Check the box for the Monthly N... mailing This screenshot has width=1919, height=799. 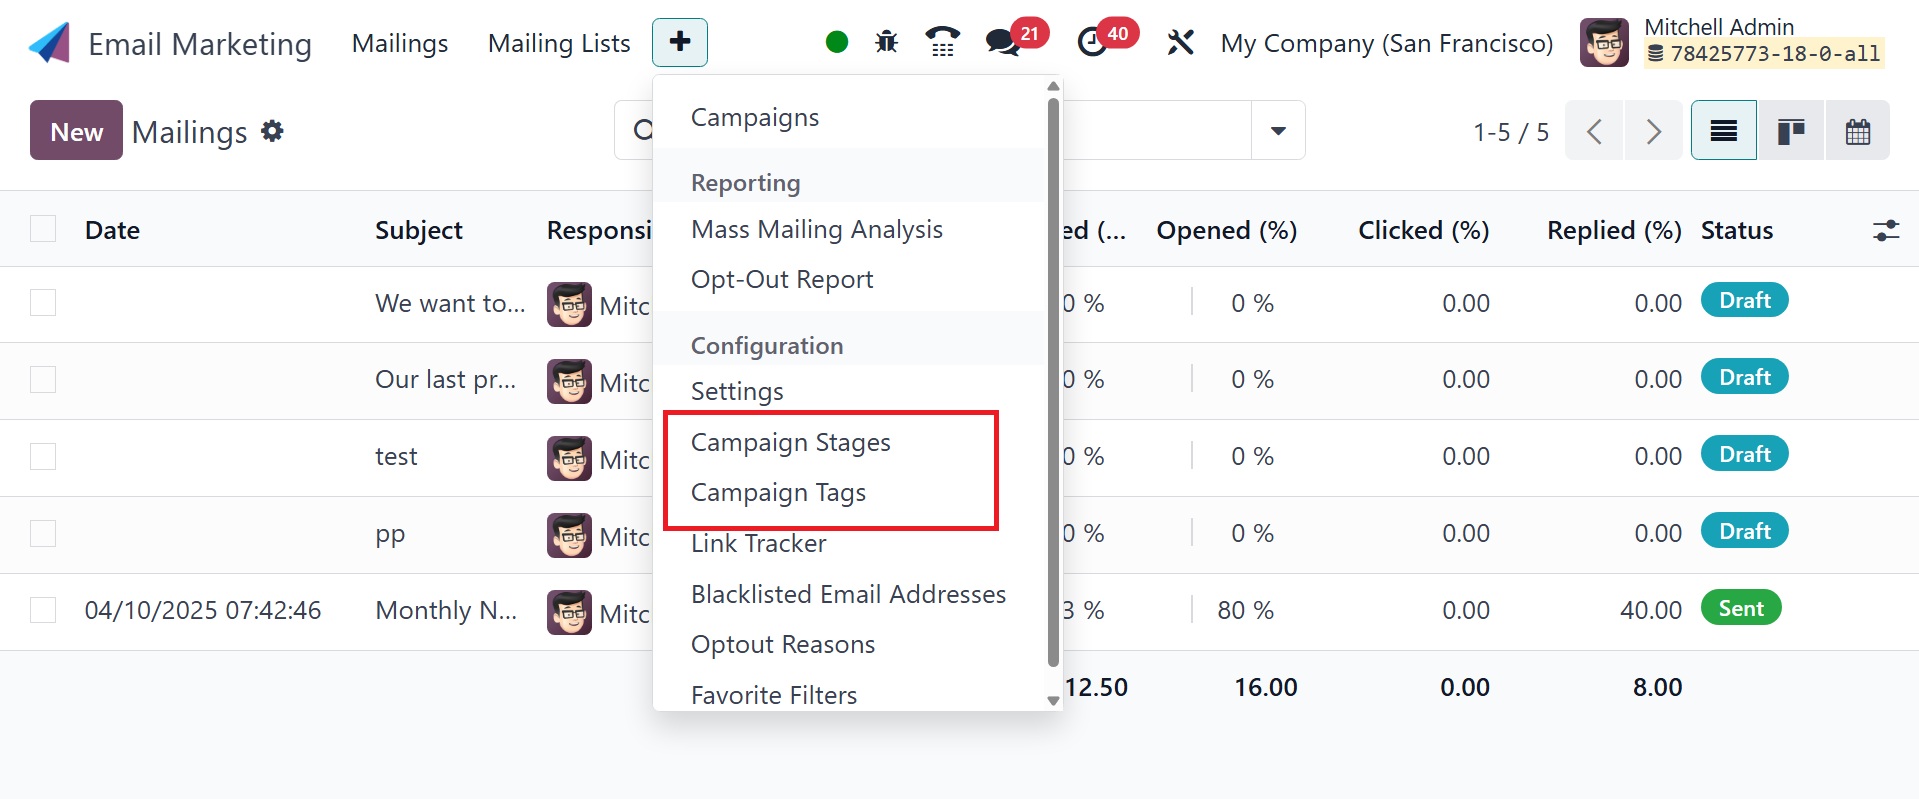(x=43, y=610)
